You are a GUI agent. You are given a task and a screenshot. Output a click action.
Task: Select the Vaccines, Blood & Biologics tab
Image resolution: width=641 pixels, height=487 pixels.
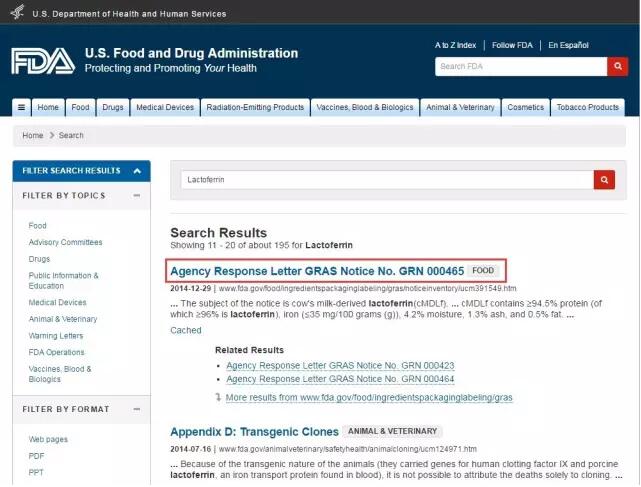click(364, 107)
